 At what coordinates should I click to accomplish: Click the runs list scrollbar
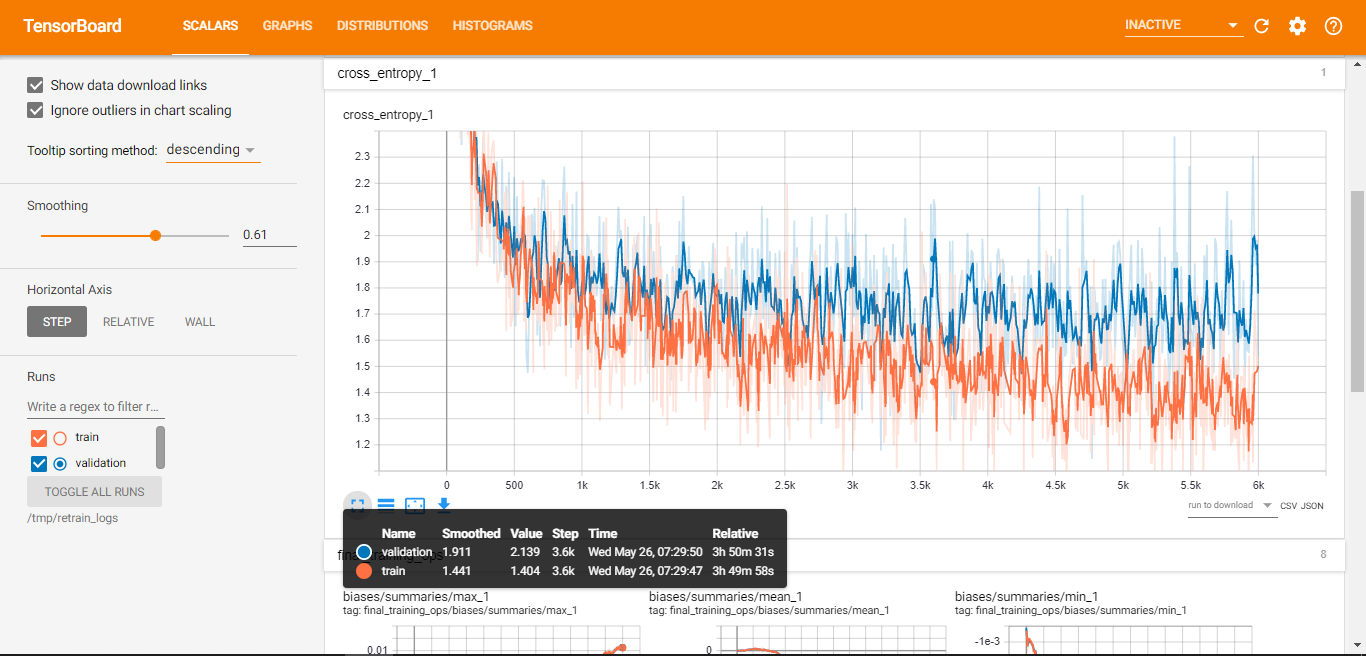161,447
